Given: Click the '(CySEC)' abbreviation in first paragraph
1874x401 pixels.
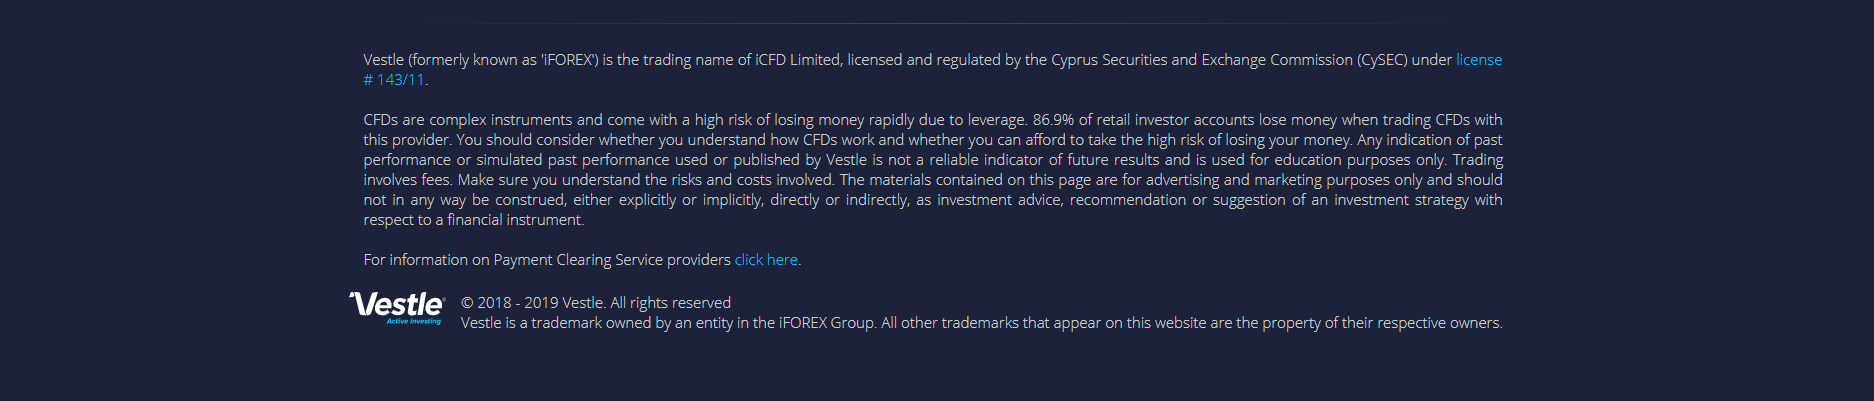Looking at the screenshot, I should point(1382,60).
